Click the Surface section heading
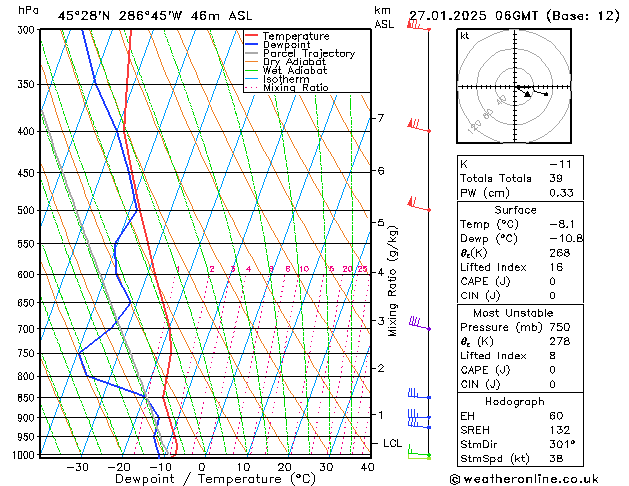 [515, 210]
